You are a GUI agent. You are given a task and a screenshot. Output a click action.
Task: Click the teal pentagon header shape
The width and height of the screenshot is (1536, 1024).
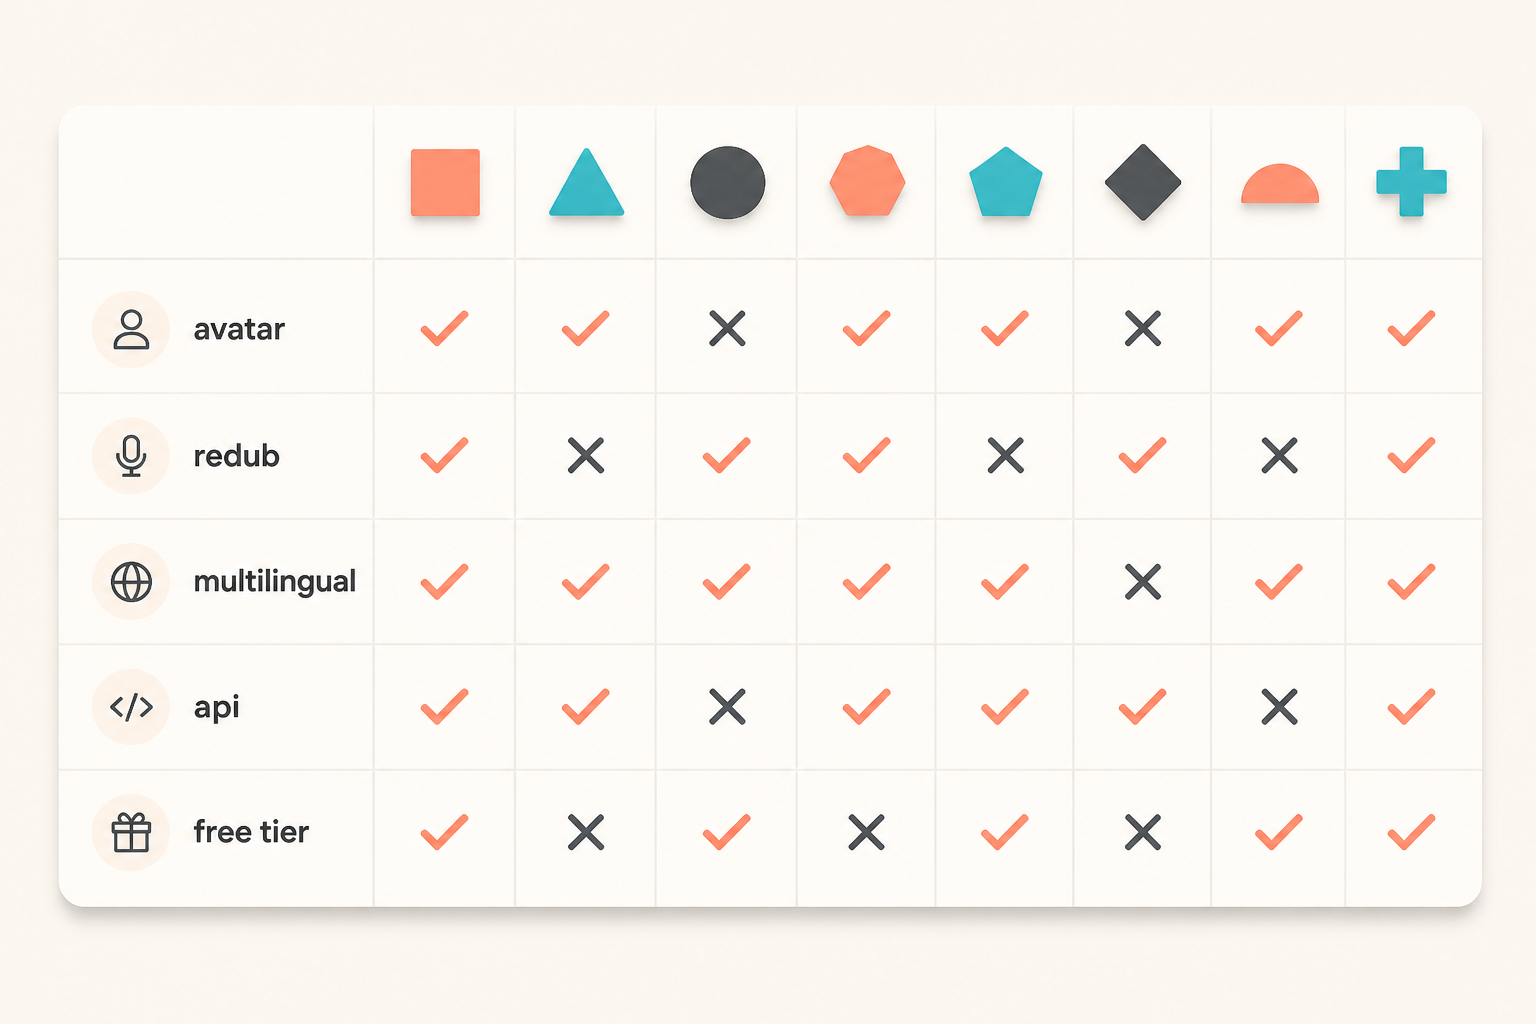[1006, 181]
